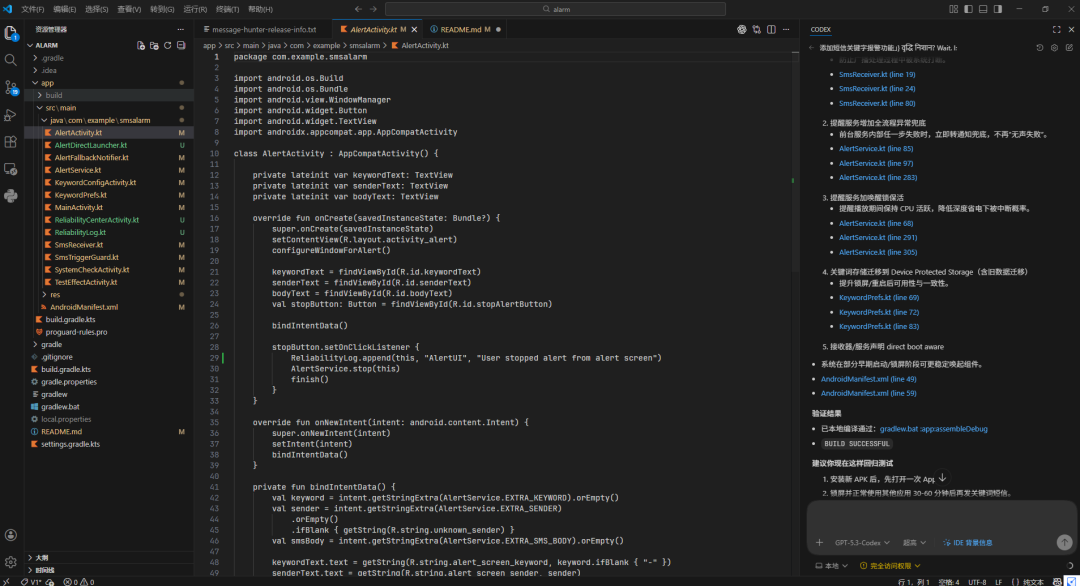Screen dimensions: 1080x586
Task: Click New File icon in ALARM explorer header
Action: (141, 45)
